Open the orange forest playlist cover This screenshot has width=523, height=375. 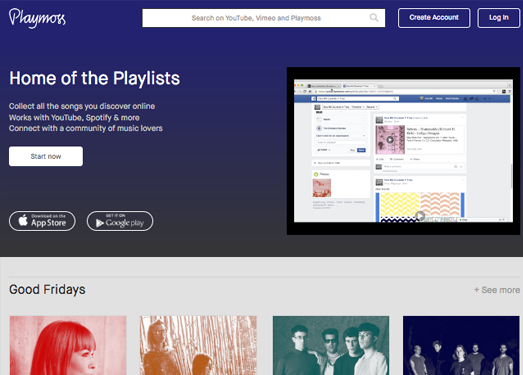click(x=198, y=345)
